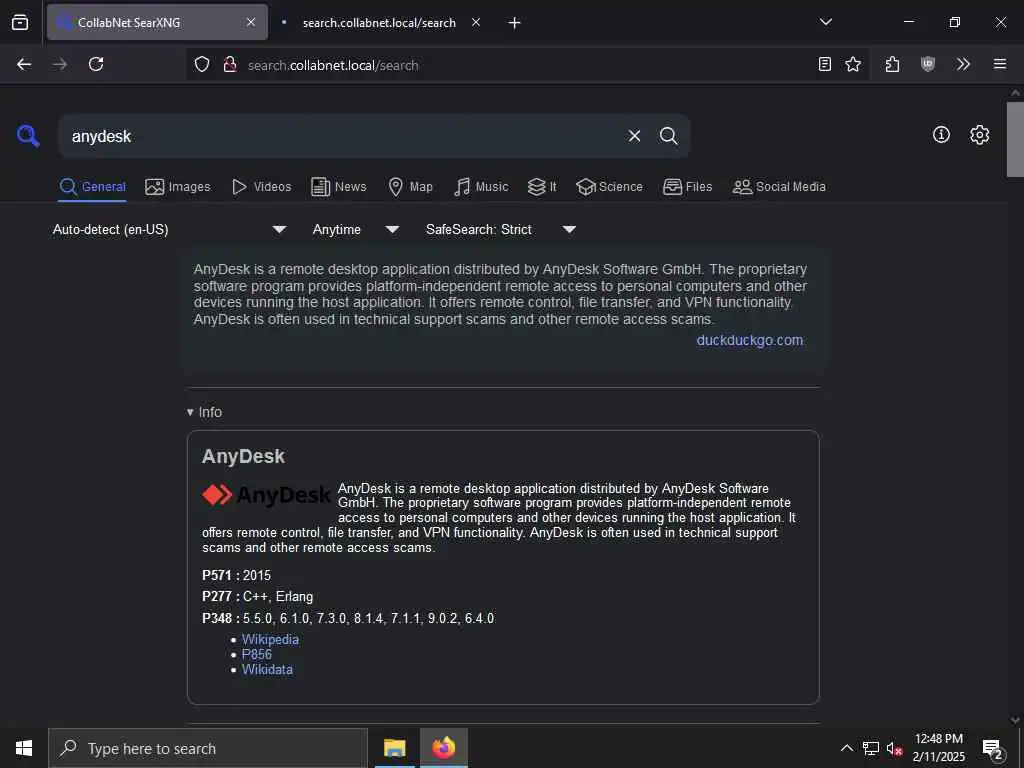Bookmark this page with star

click(853, 64)
